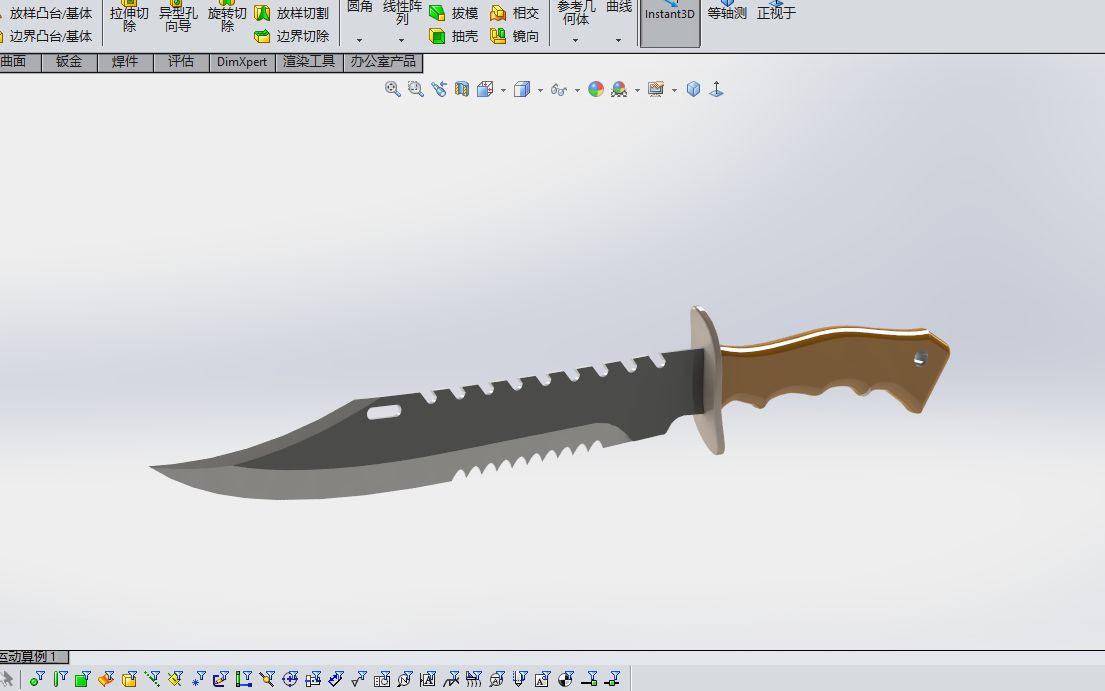Expand the Reference Geometry (参考几何体) dropdown arrow

[x=576, y=40]
